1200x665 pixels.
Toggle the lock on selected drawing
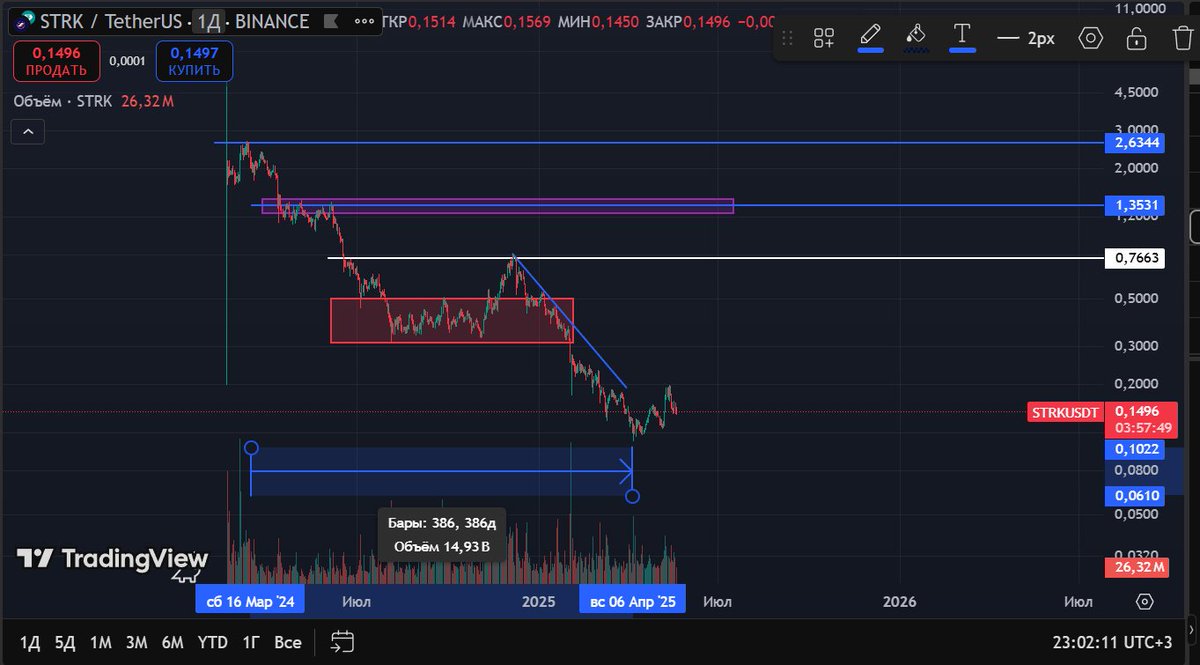[1136, 38]
